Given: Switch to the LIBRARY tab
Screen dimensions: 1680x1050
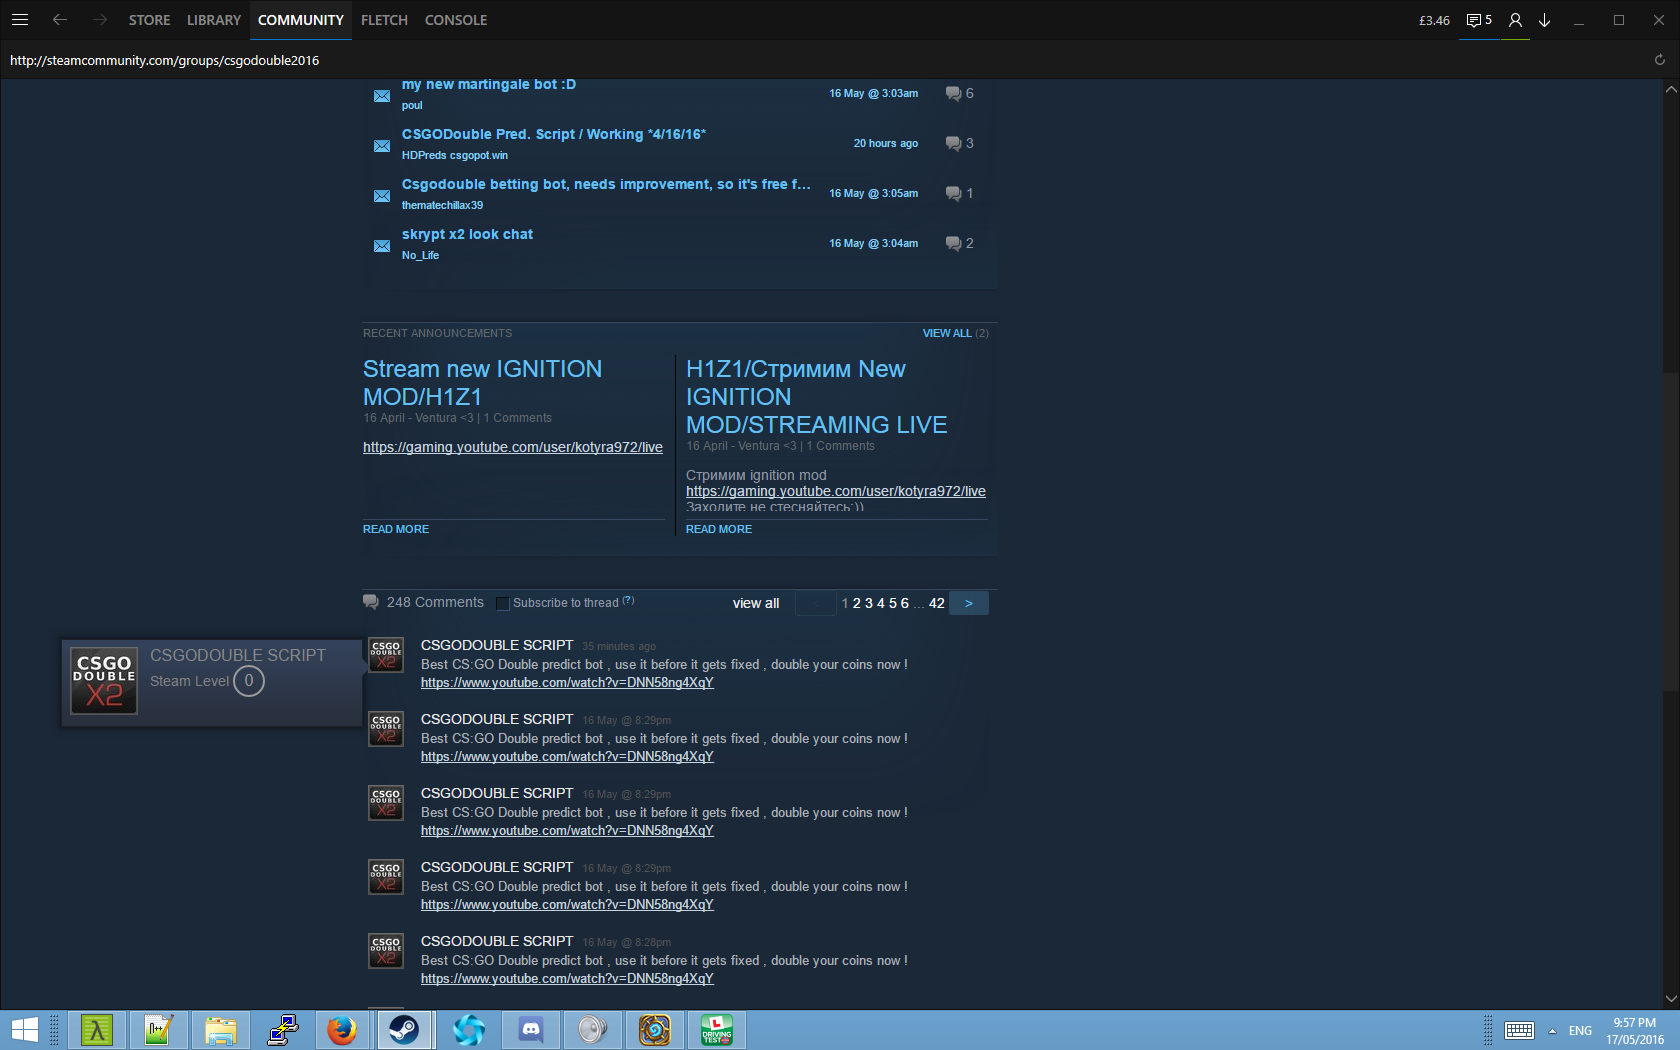Looking at the screenshot, I should (214, 20).
